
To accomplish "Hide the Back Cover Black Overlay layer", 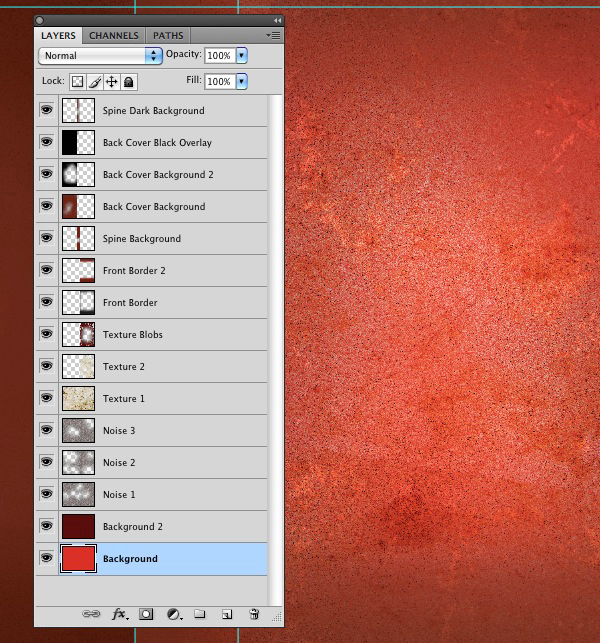I will pos(46,142).
